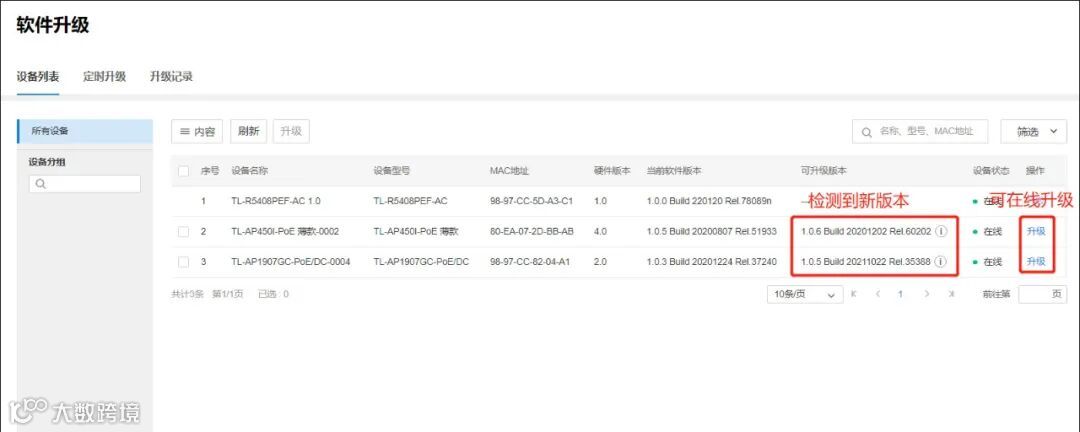The width and height of the screenshot is (1080, 432).
Task: Click the 刷新 refresh button
Action: [249, 132]
